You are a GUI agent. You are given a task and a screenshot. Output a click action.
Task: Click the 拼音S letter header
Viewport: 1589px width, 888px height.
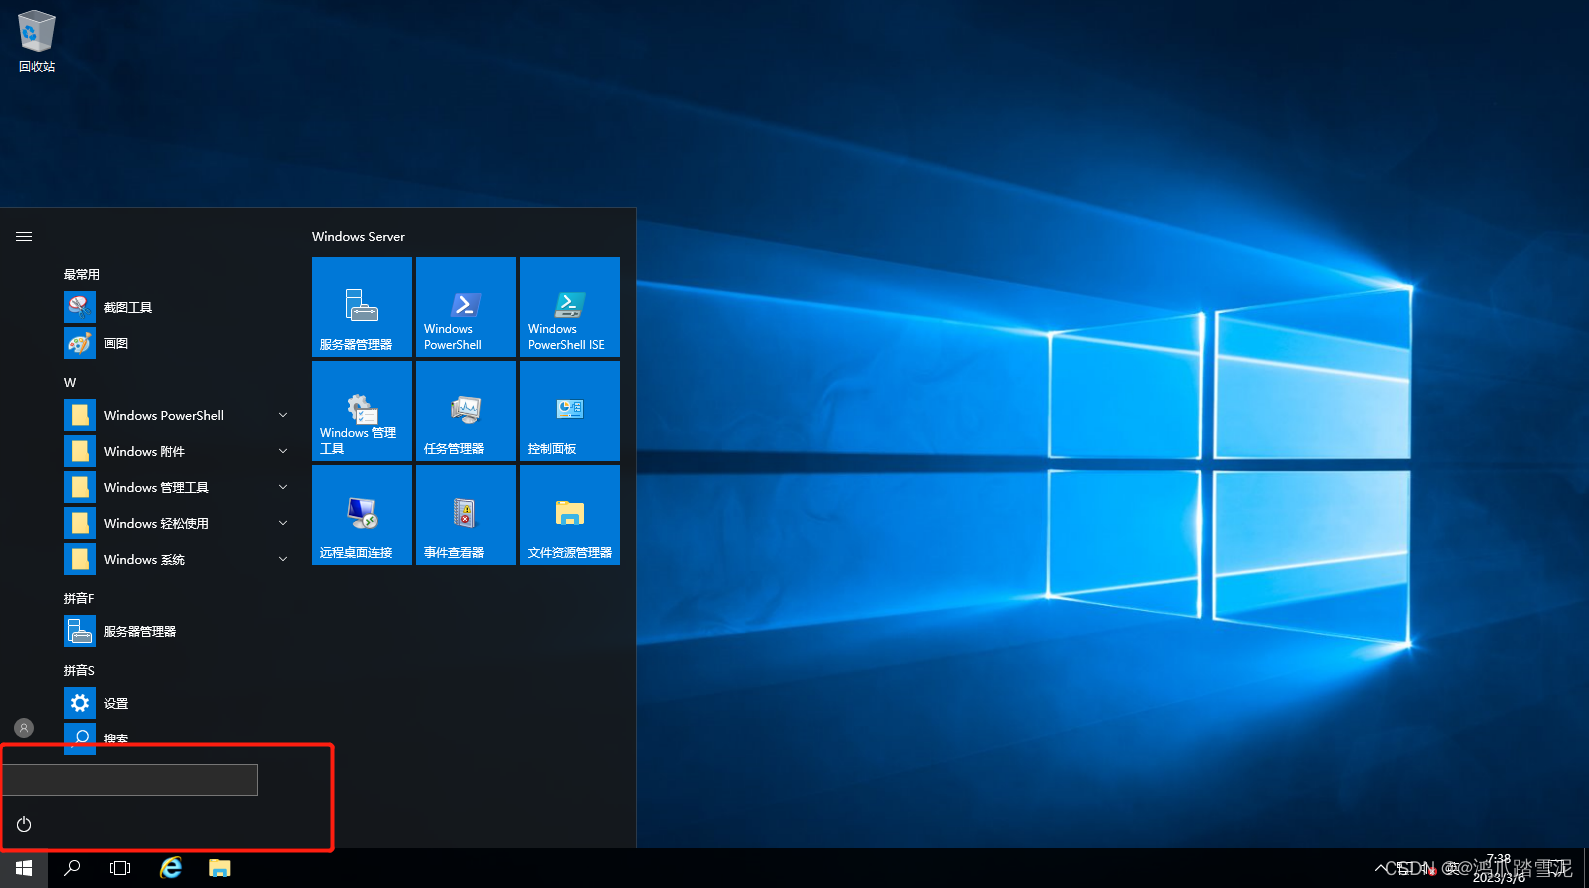tap(79, 670)
